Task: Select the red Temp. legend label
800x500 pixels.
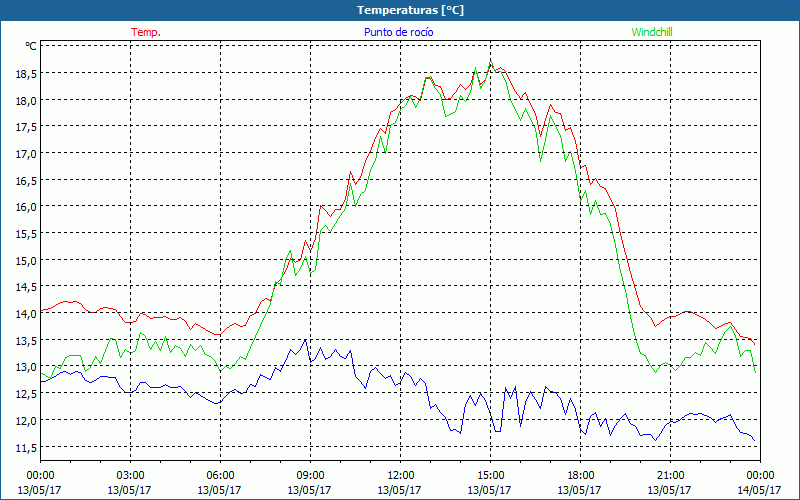Action: [x=146, y=32]
